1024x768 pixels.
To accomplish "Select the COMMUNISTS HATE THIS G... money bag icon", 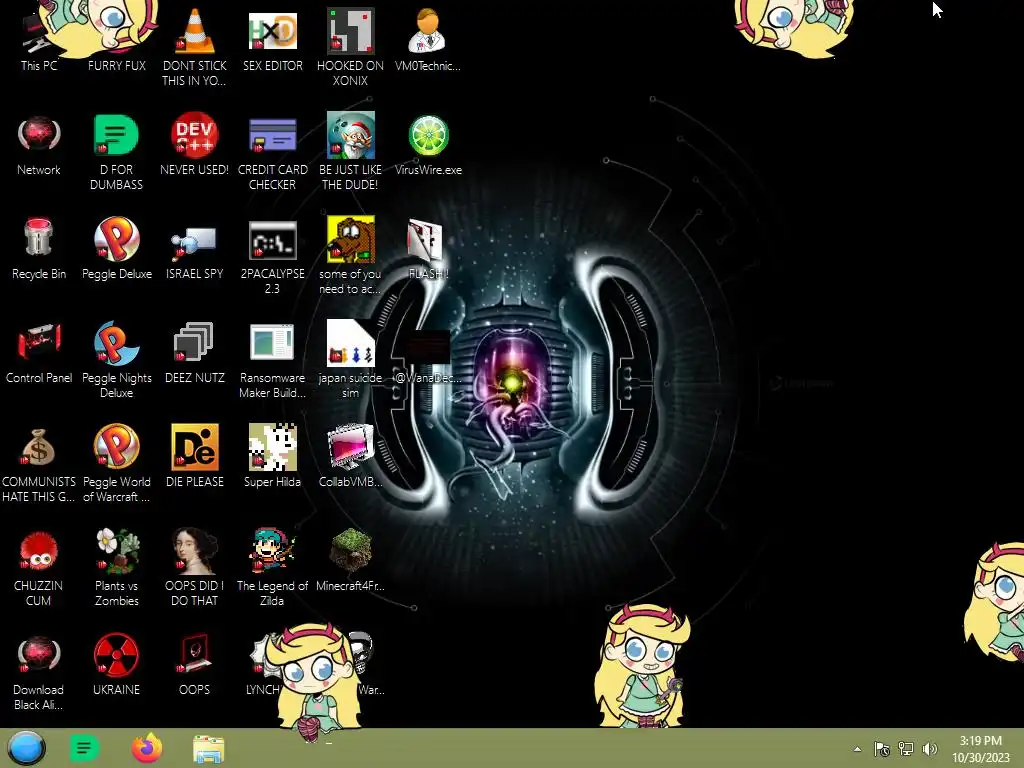I will coord(39,464).
